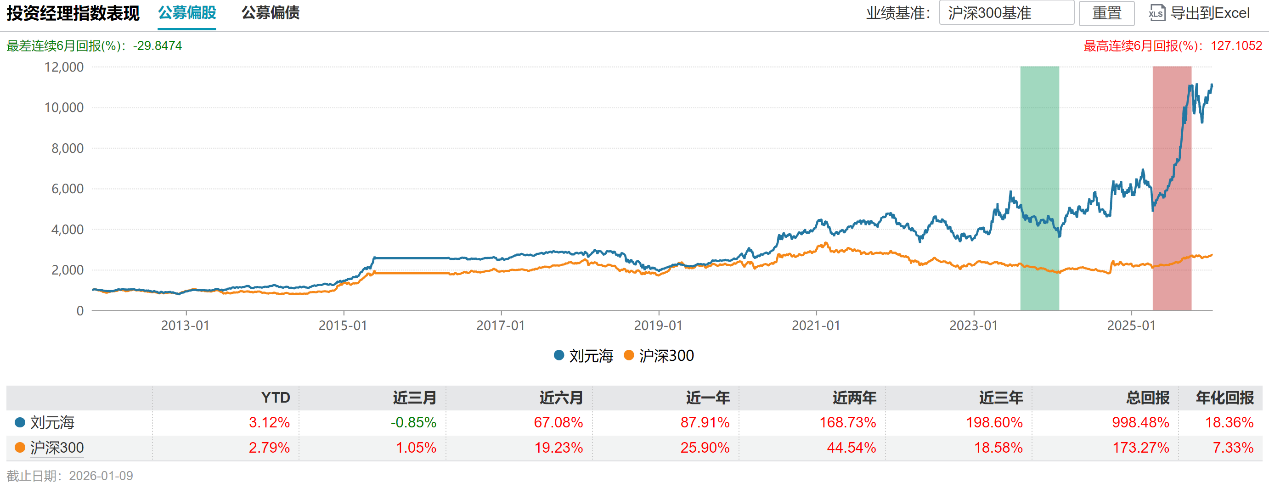Click the blue dot in 刘元海 table row
The height and width of the screenshot is (488, 1269).
click(19, 422)
